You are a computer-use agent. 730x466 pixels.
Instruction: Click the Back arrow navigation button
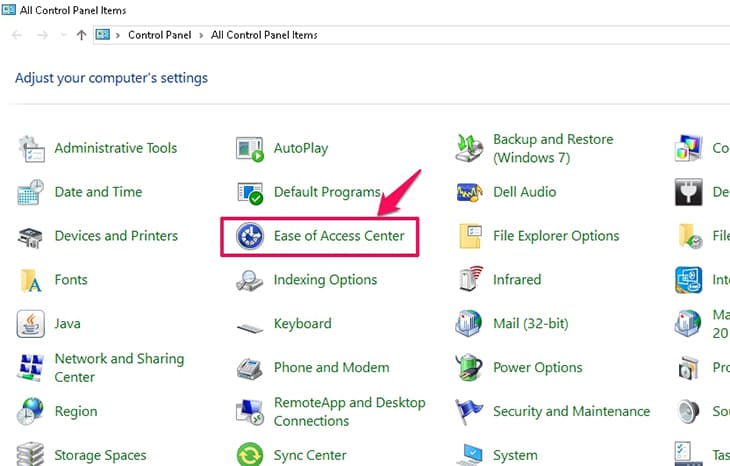click(x=17, y=35)
